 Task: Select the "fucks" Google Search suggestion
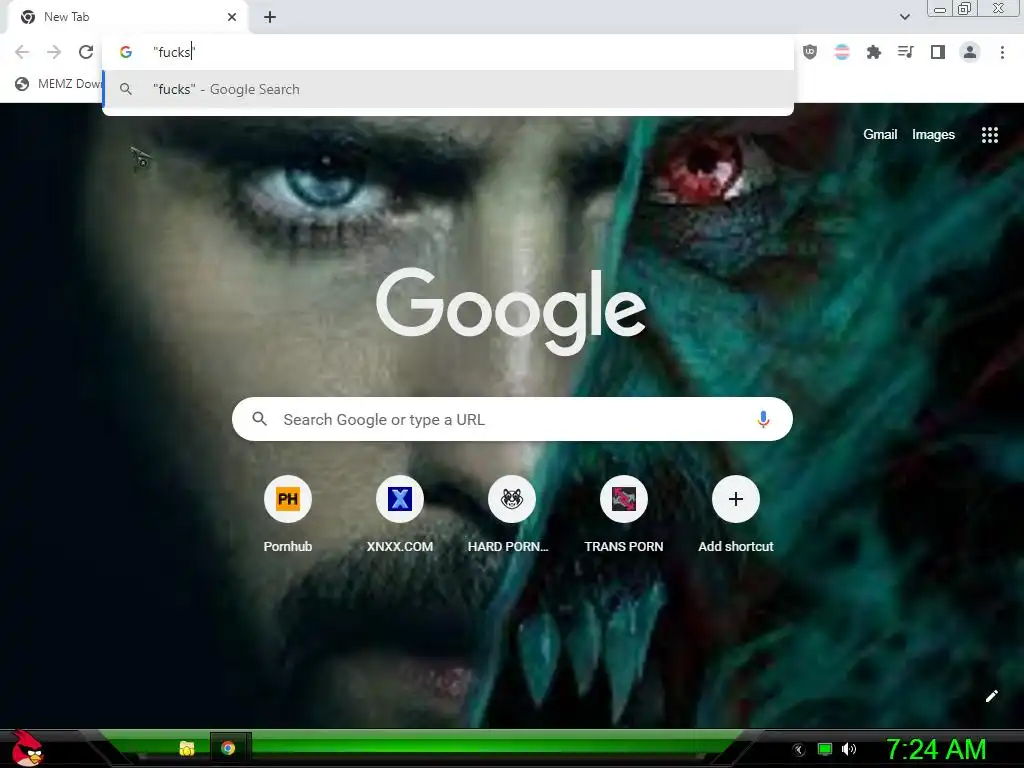(448, 89)
